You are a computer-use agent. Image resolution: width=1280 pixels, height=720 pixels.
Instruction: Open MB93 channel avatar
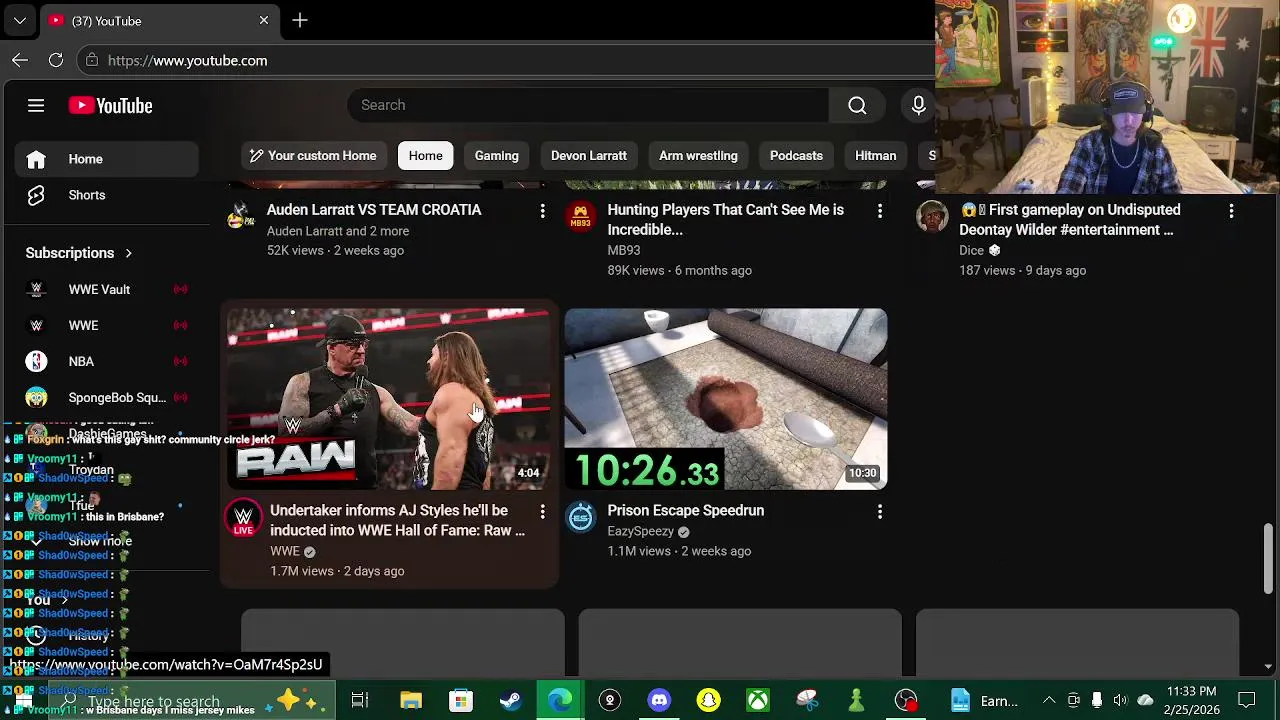point(580,216)
